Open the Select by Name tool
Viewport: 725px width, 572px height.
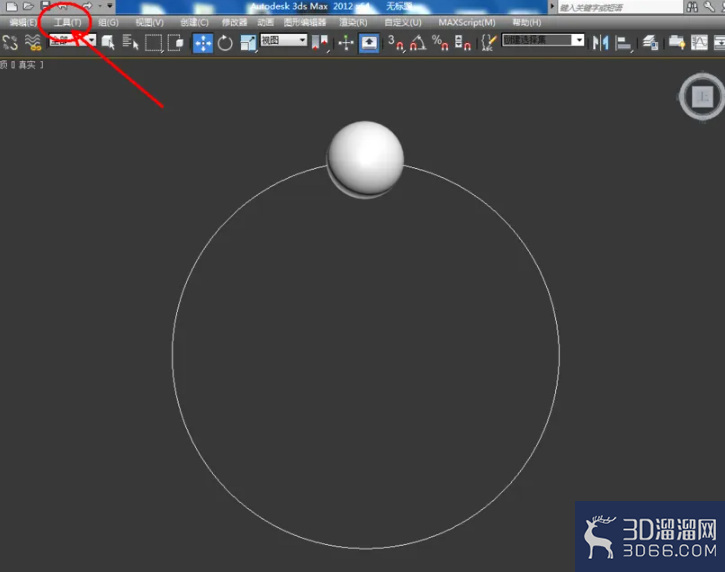tap(130, 43)
